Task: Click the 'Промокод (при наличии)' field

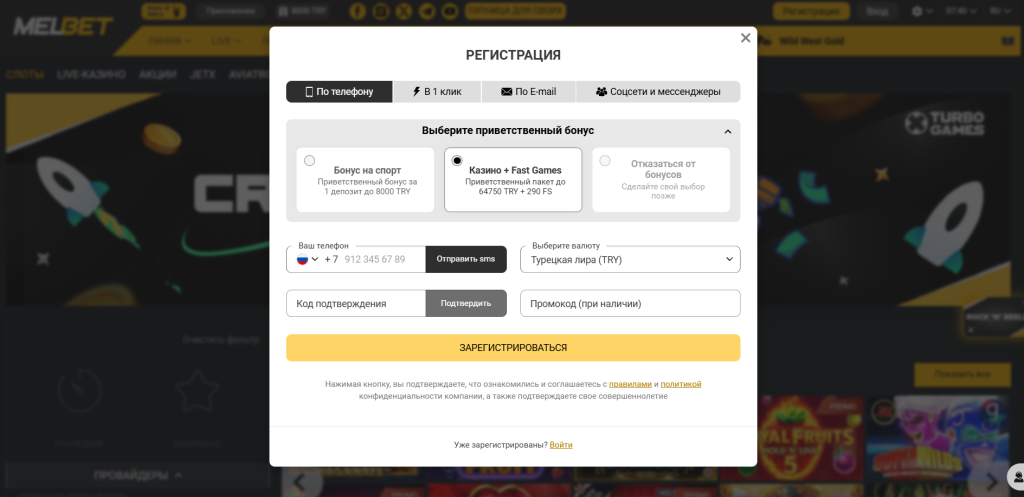Action: click(630, 304)
